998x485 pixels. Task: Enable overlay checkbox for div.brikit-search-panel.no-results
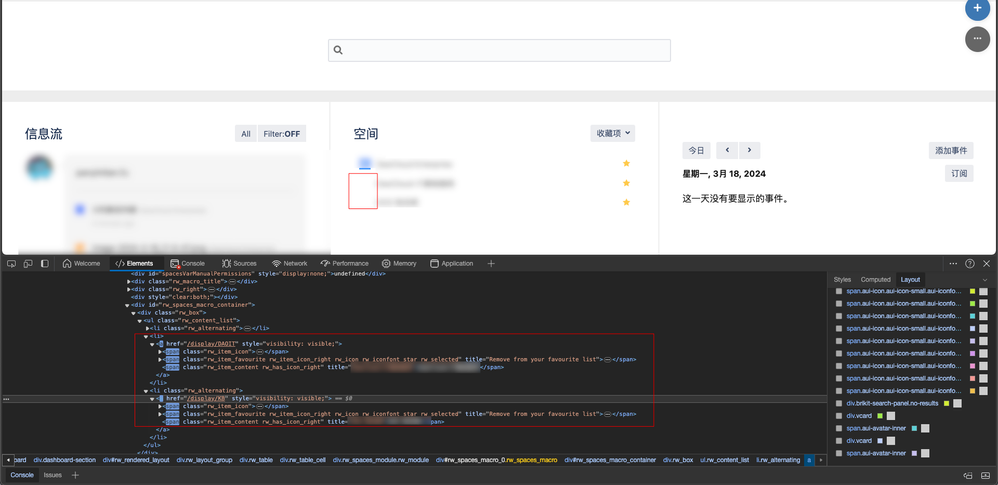pos(839,404)
